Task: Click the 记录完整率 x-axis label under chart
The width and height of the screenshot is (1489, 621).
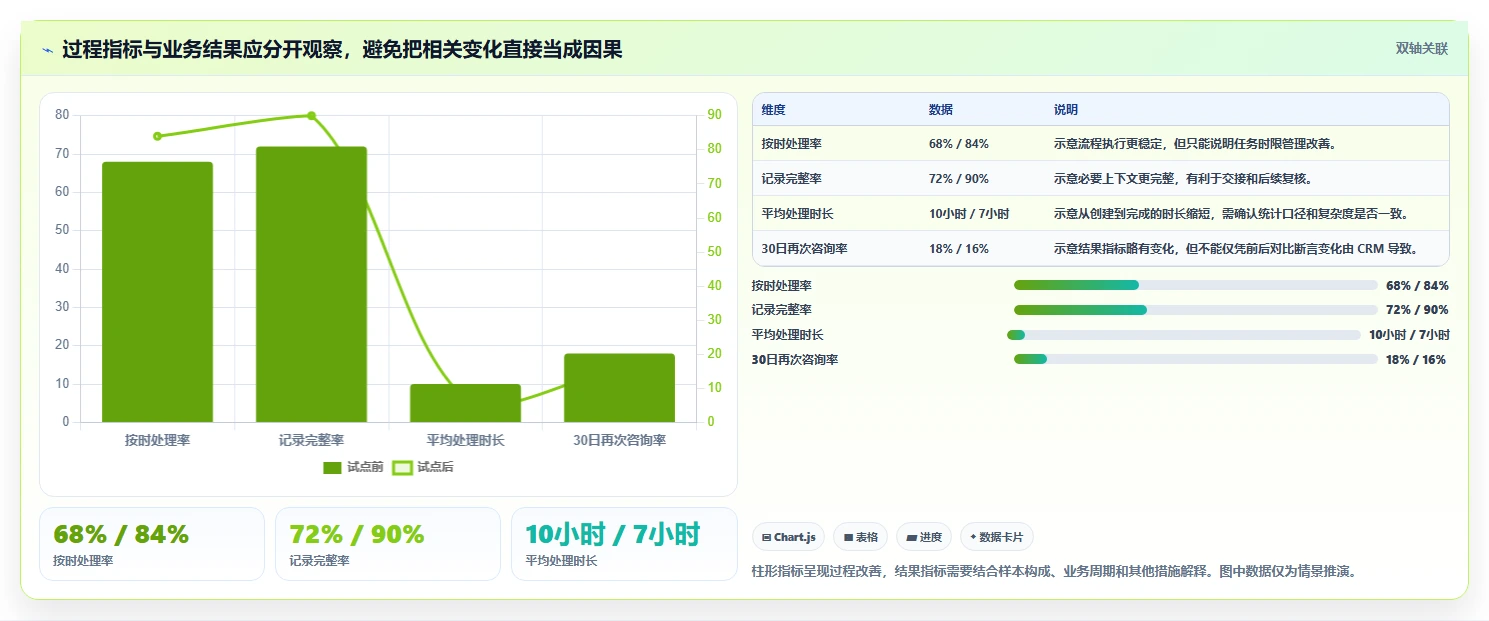Action: (x=311, y=440)
